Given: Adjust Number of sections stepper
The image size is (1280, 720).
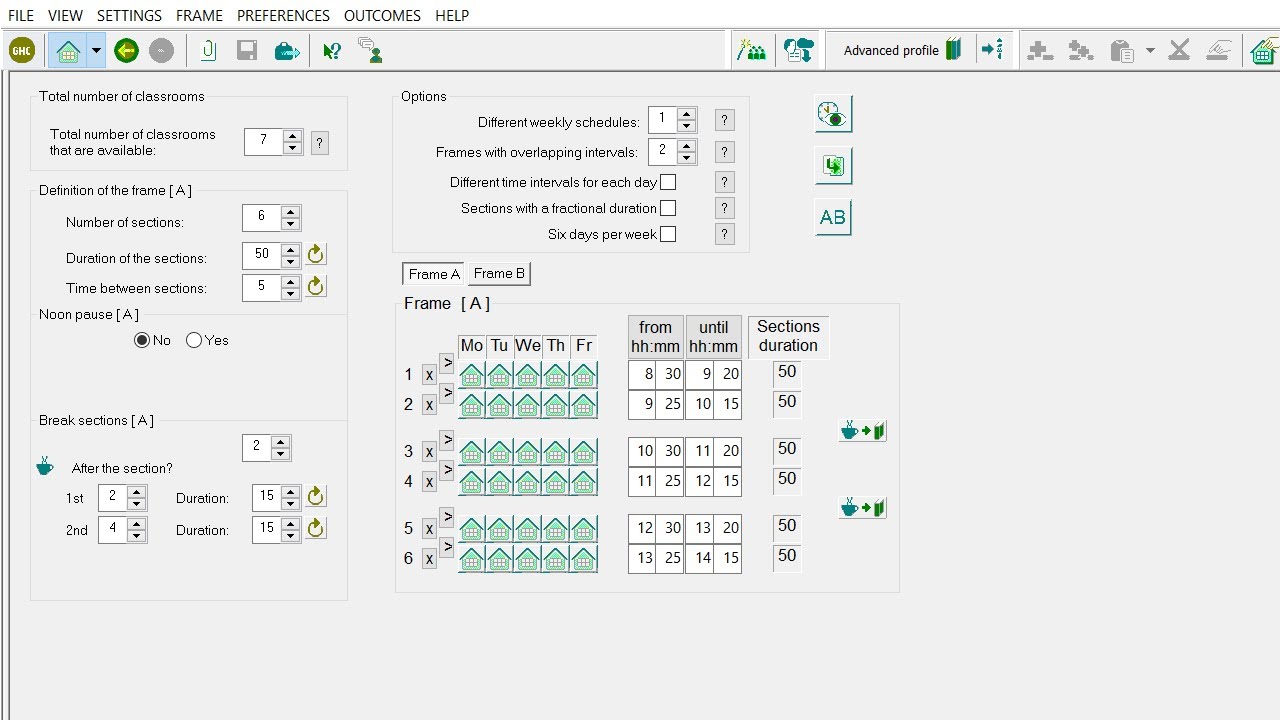Looking at the screenshot, I should 290,217.
